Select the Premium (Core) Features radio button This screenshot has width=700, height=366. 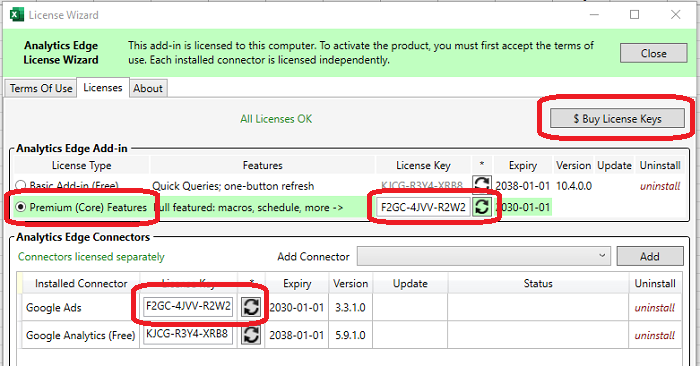click(21, 207)
